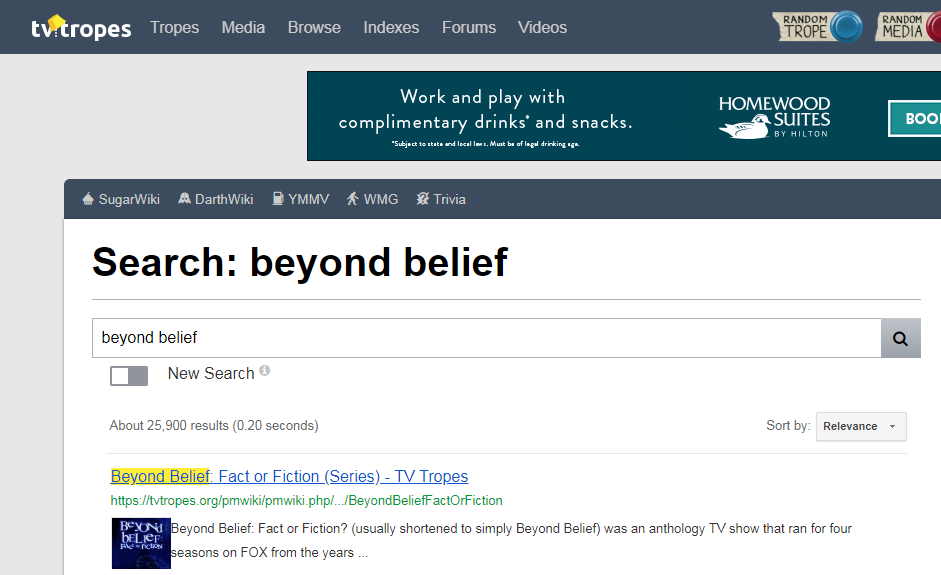Click the Homewood Suites by Hilton logo
This screenshot has width=941, height=575.
[775, 116]
